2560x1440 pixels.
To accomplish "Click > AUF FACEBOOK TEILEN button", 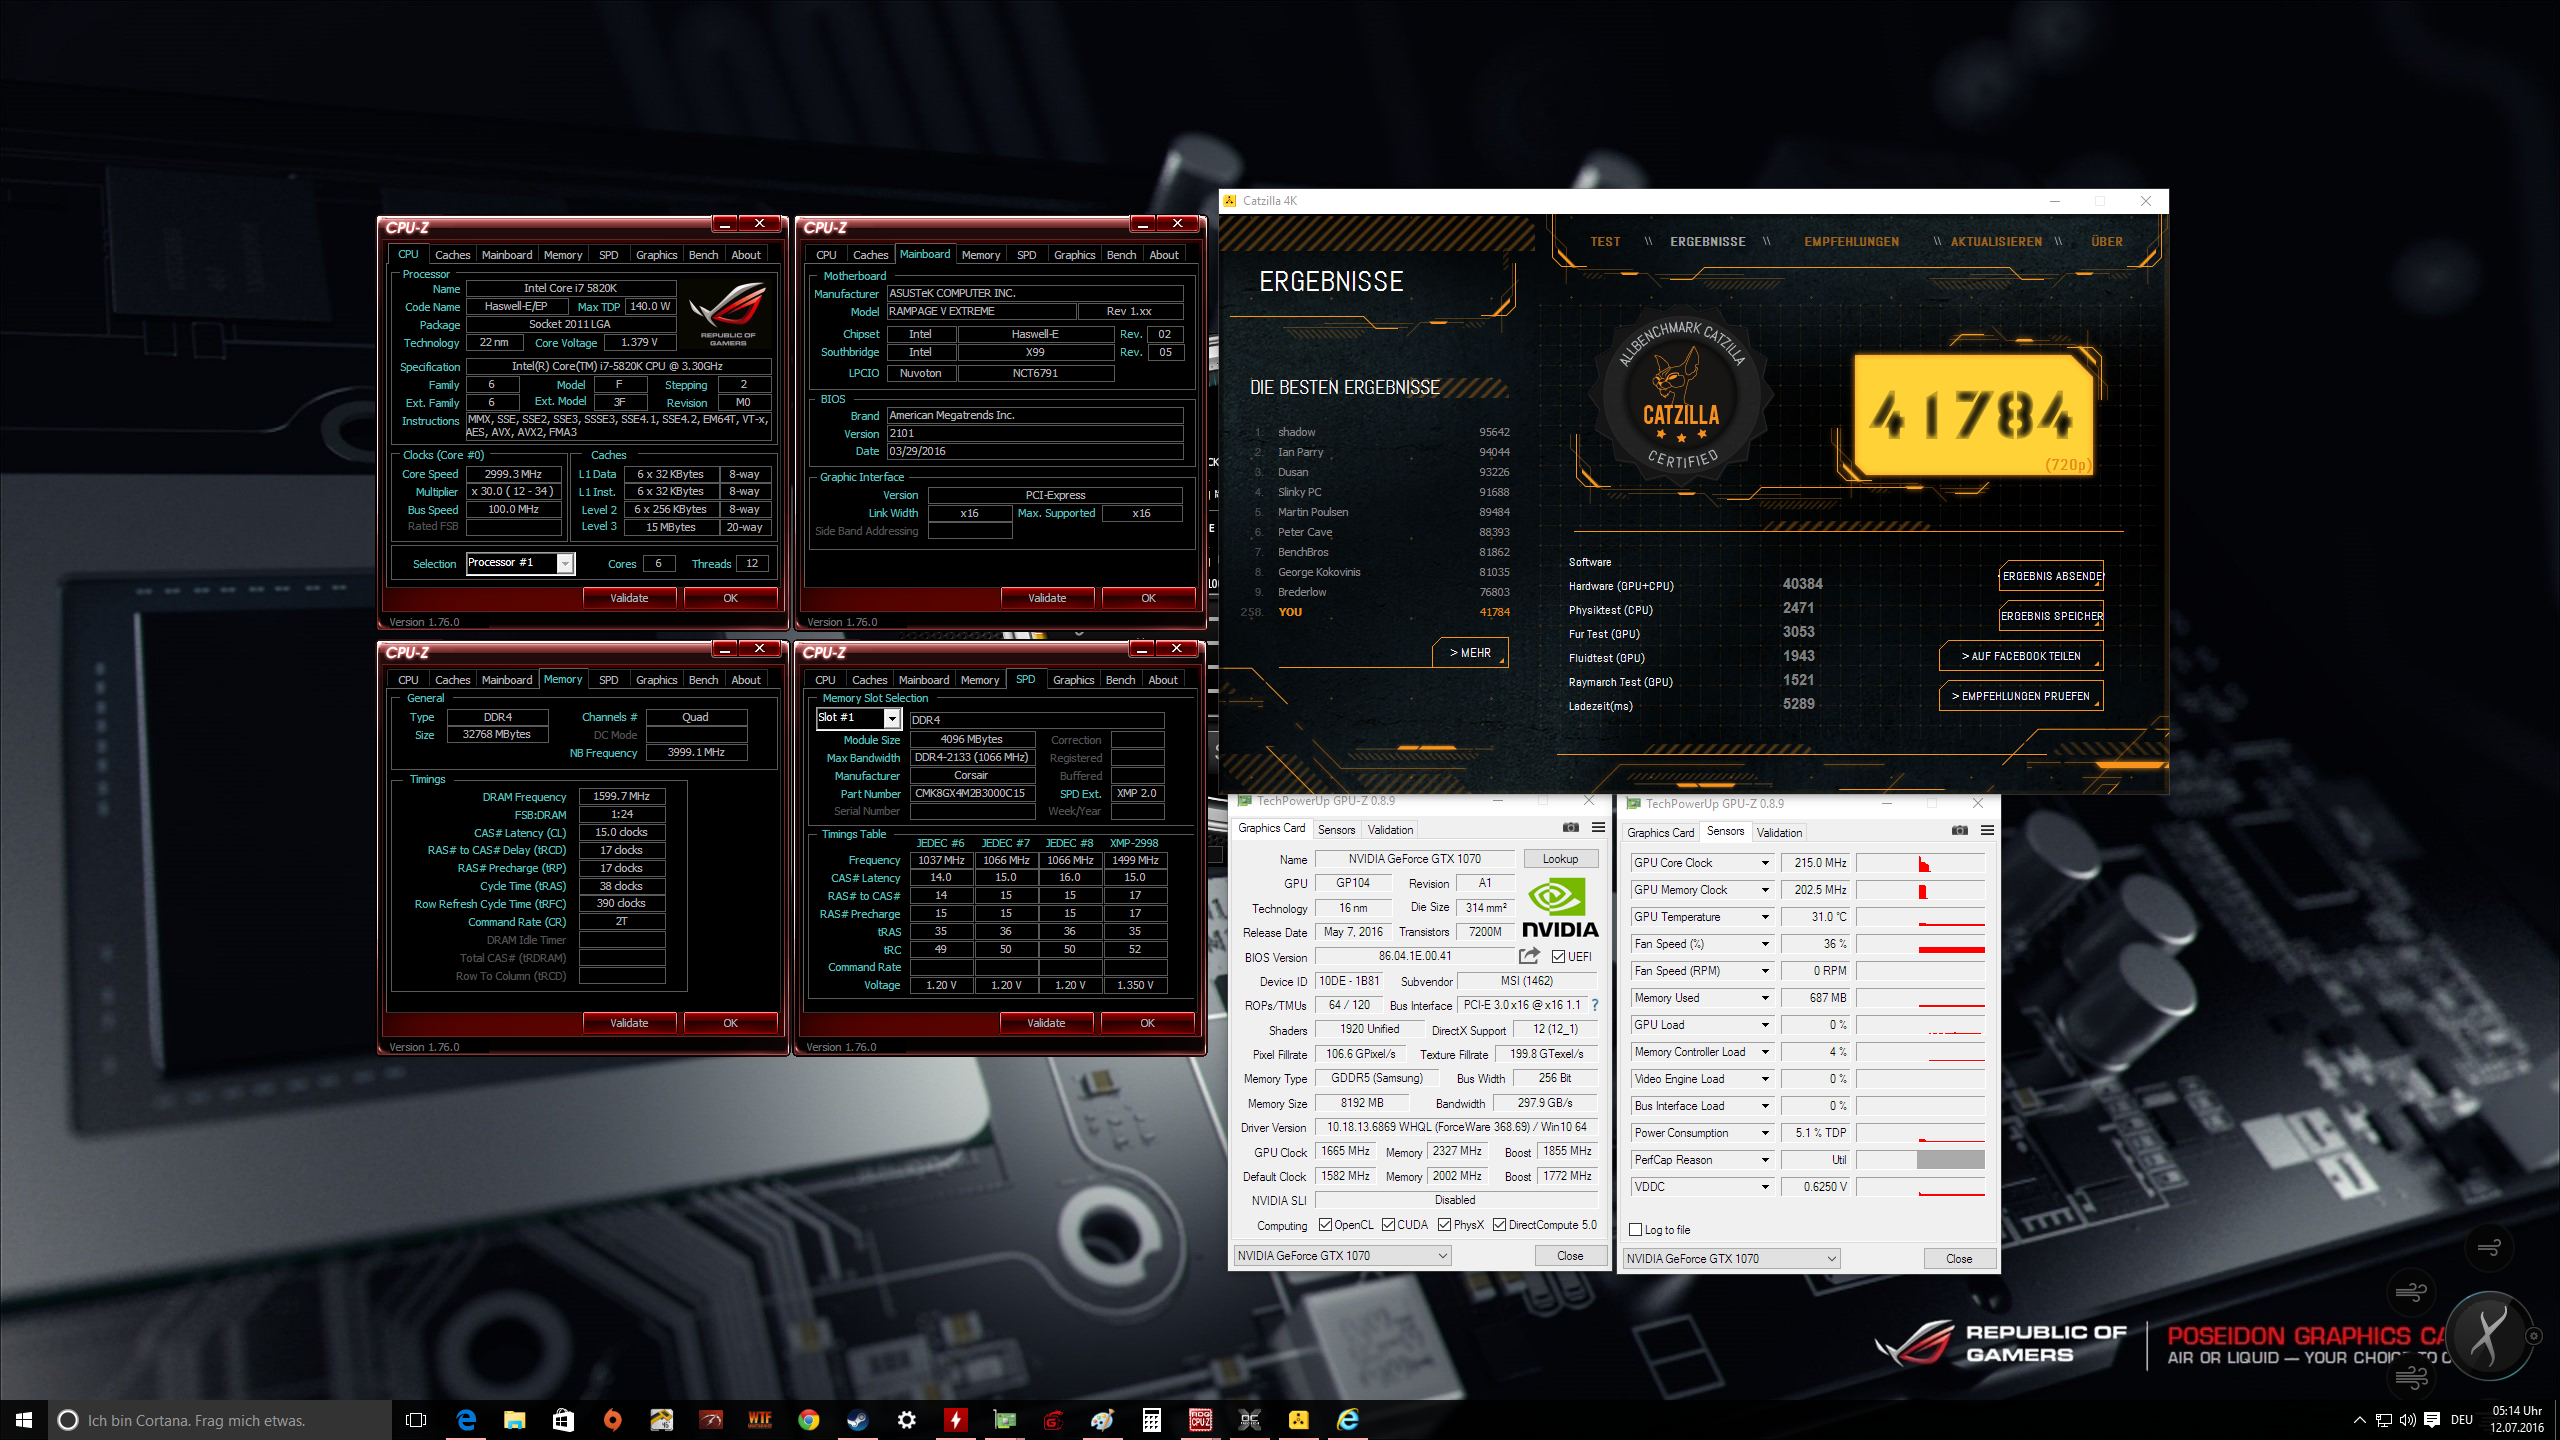I will 2020,656.
